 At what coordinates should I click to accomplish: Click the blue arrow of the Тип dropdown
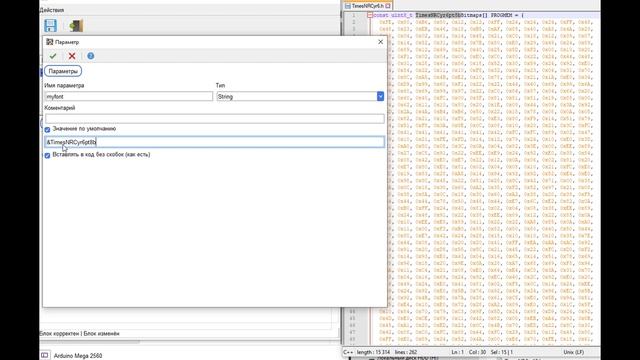[x=380, y=97]
